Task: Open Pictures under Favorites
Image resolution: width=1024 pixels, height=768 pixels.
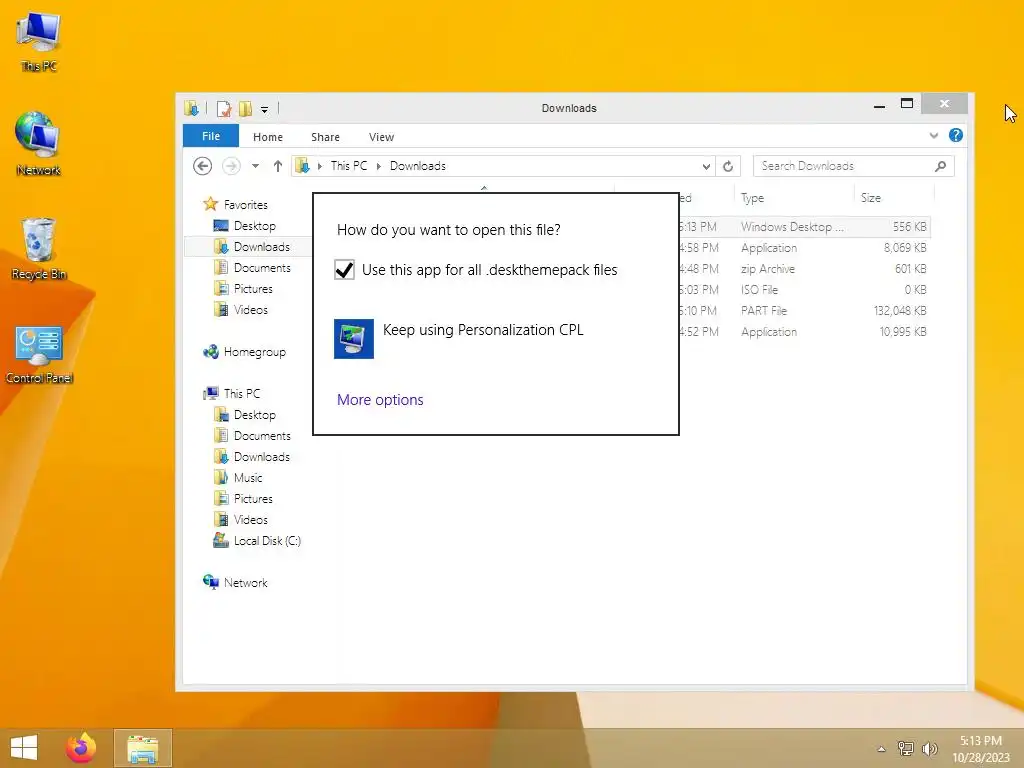Action: (253, 289)
